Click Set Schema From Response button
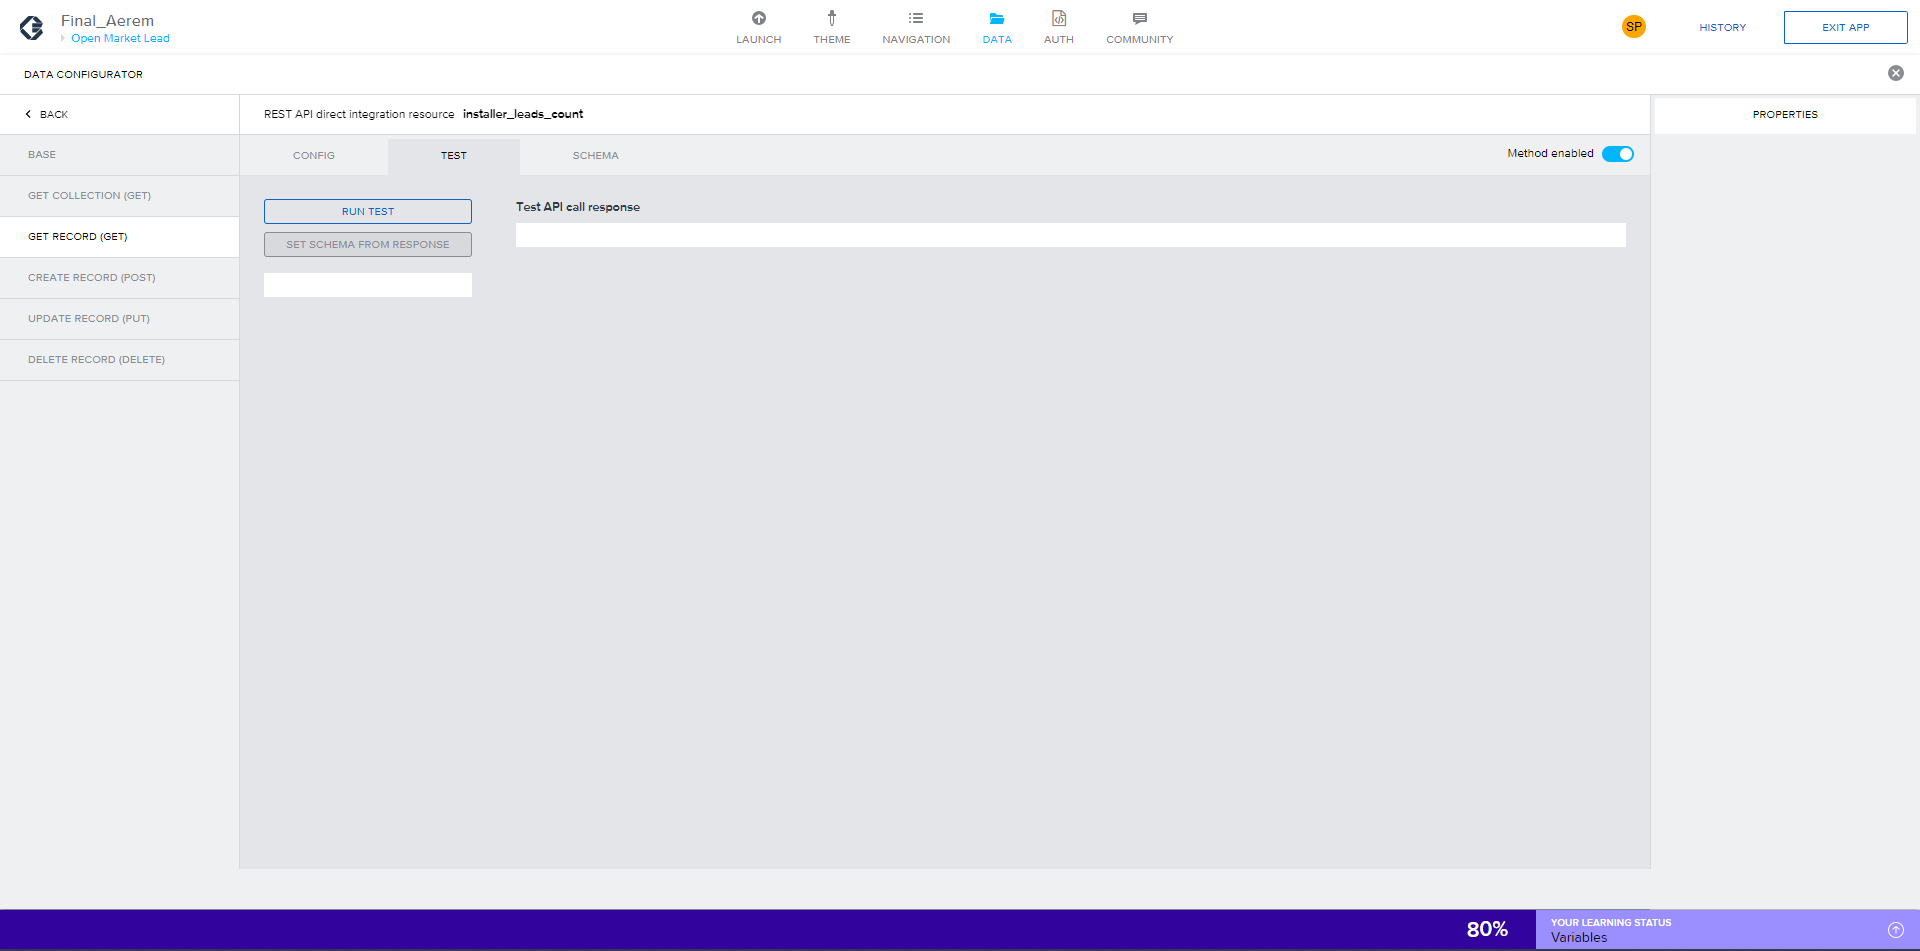This screenshot has width=1920, height=951. pyautogui.click(x=368, y=245)
